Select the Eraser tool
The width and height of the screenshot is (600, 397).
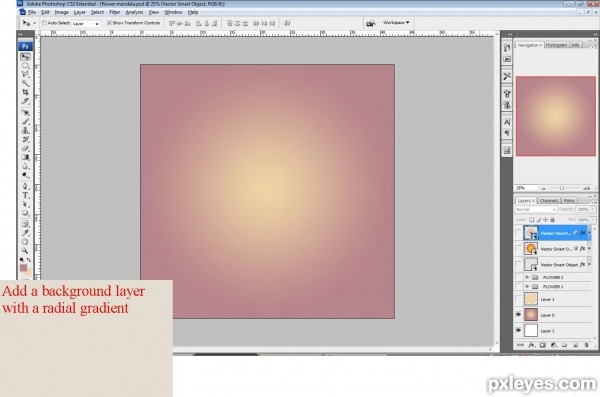click(25, 148)
